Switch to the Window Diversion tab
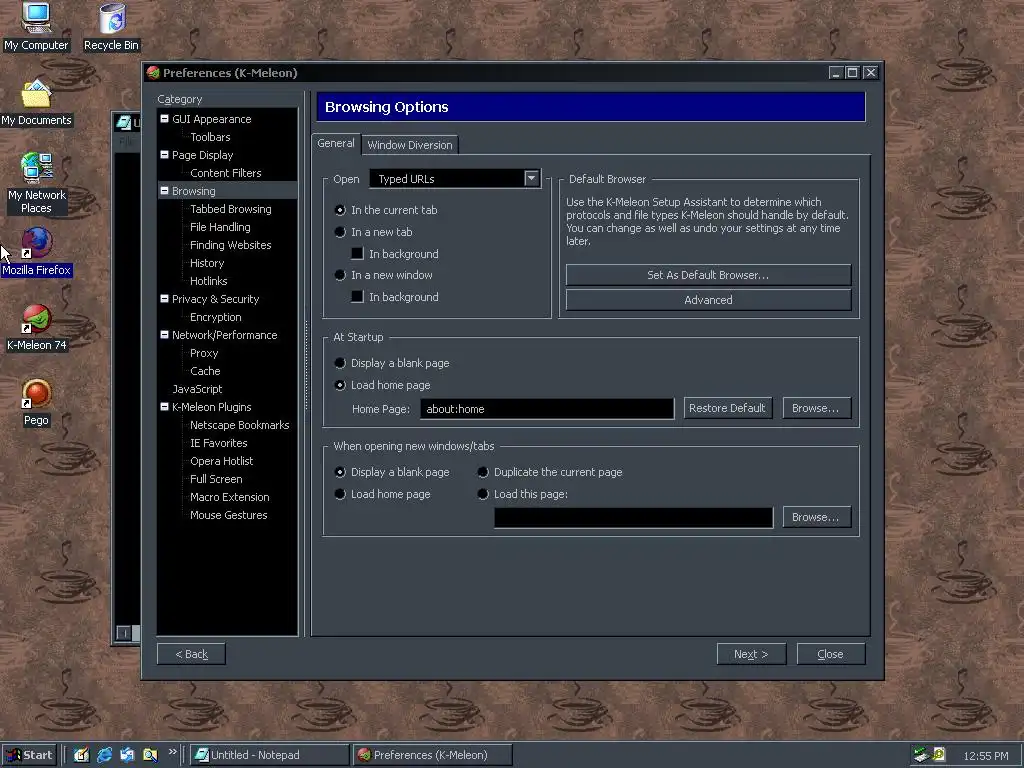Screen dimensions: 1024x768 409,145
